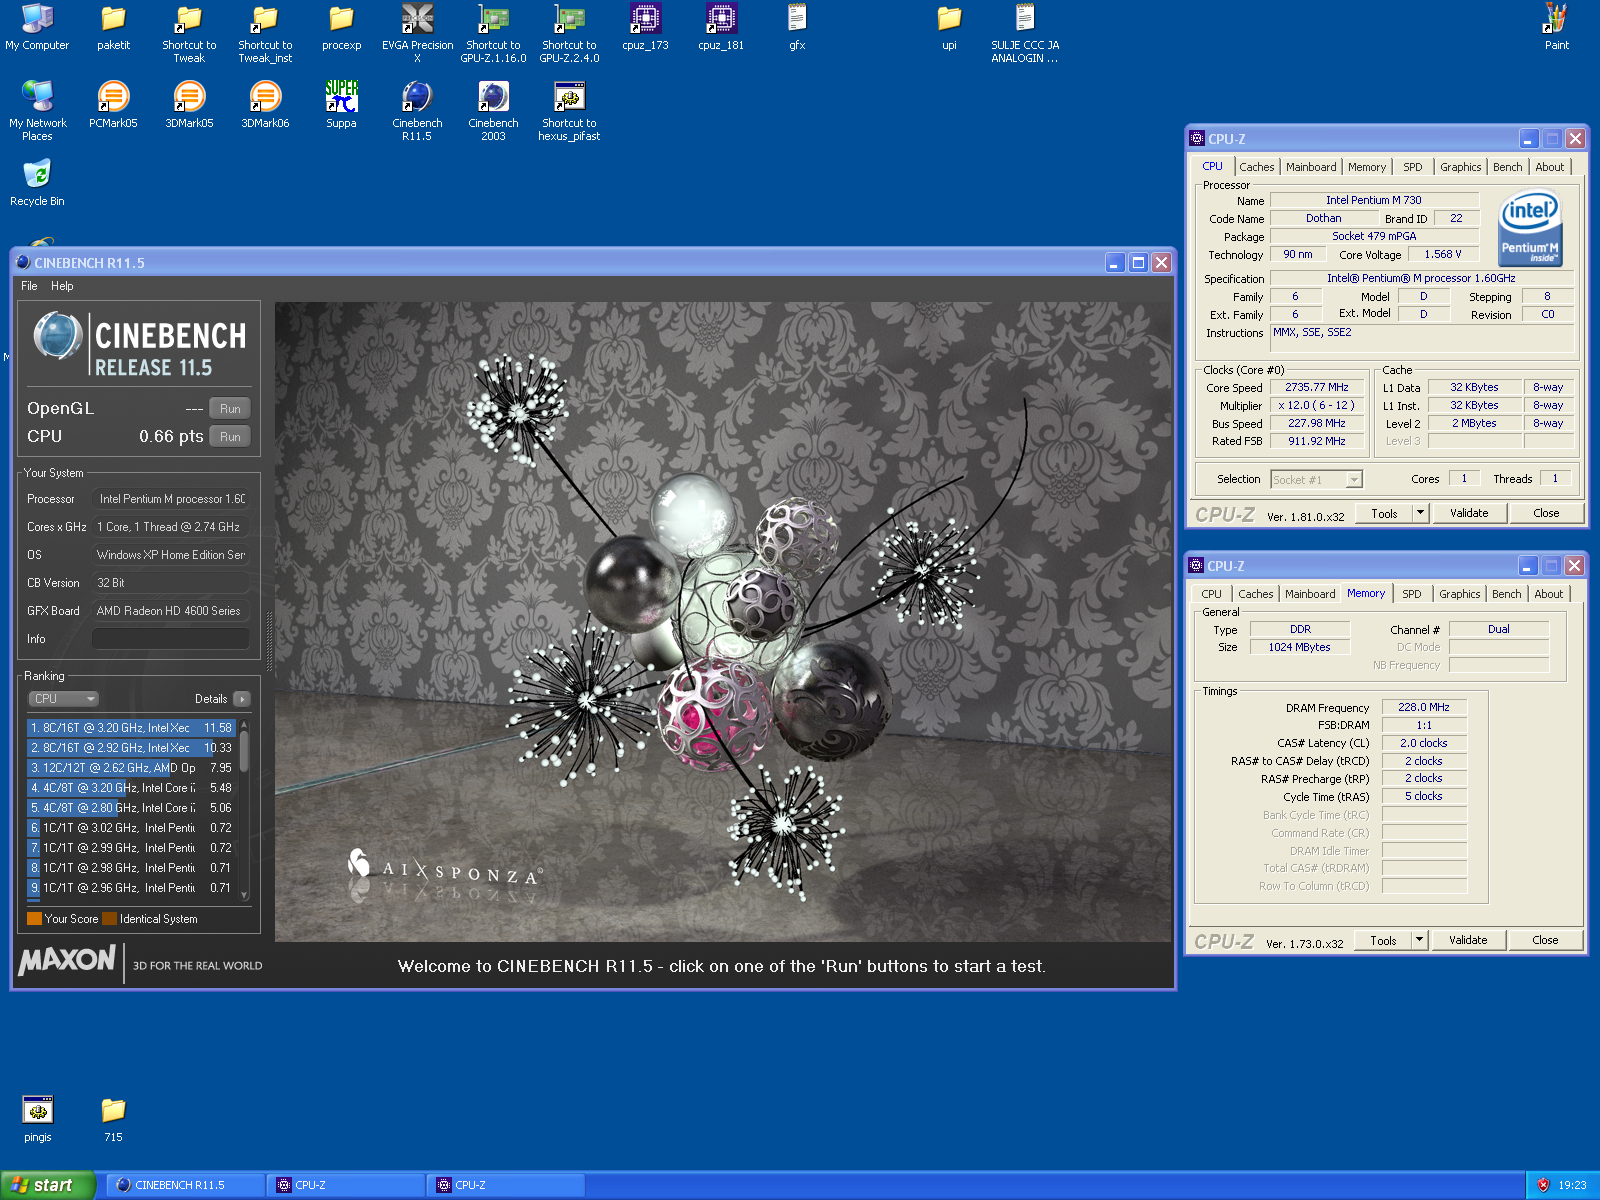Open the Recycle Bin
The image size is (1600, 1200).
point(37,182)
